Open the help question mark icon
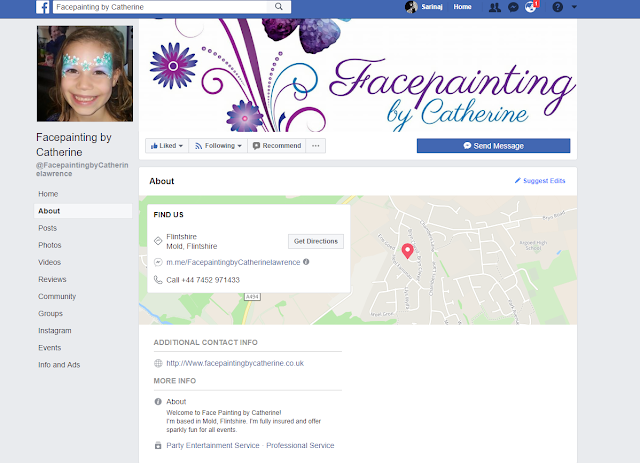This screenshot has width=640, height=463. click(558, 7)
